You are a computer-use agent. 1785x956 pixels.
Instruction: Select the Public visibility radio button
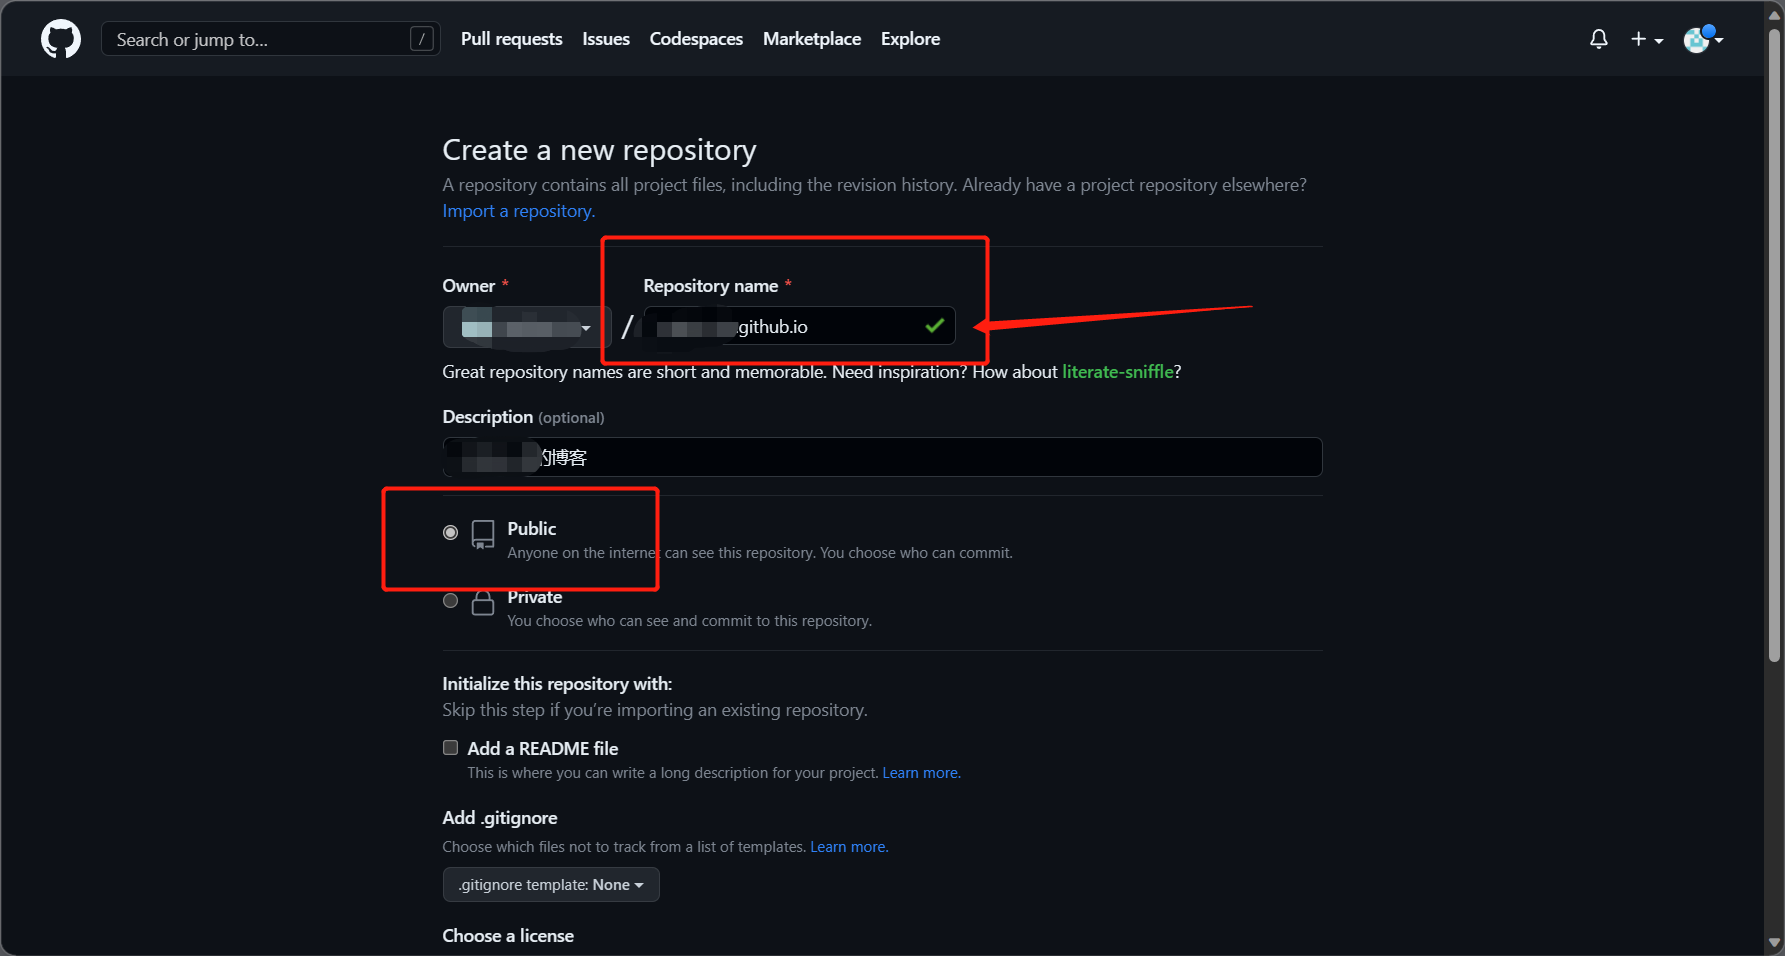tap(451, 533)
